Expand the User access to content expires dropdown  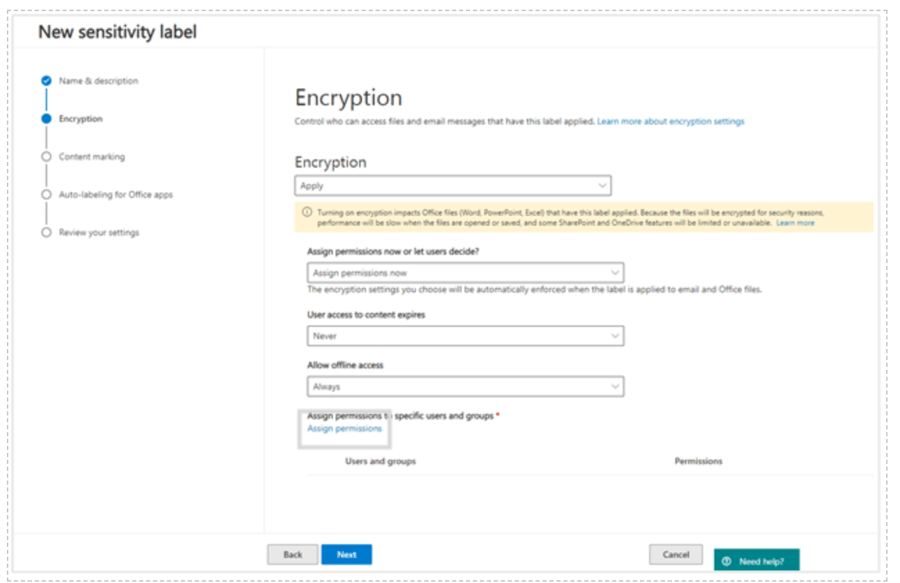click(x=464, y=336)
